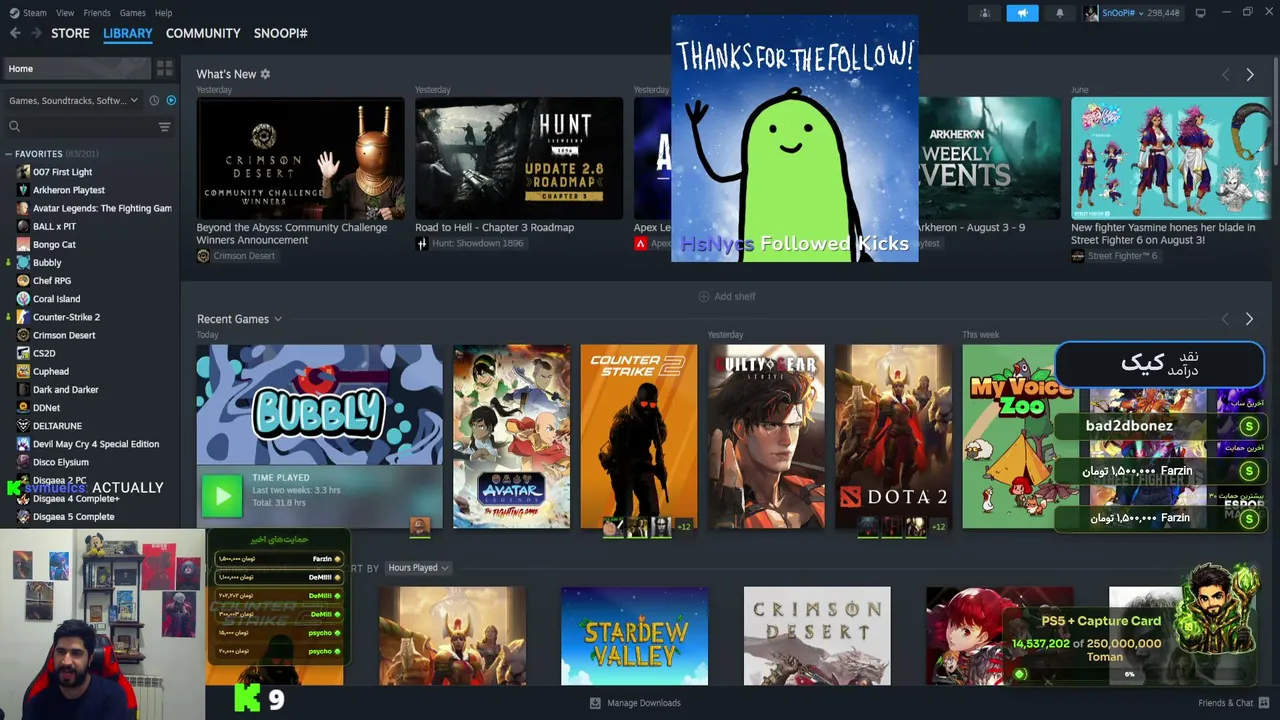Click the Coral Island game icon
The height and width of the screenshot is (720, 1280).
coord(23,299)
